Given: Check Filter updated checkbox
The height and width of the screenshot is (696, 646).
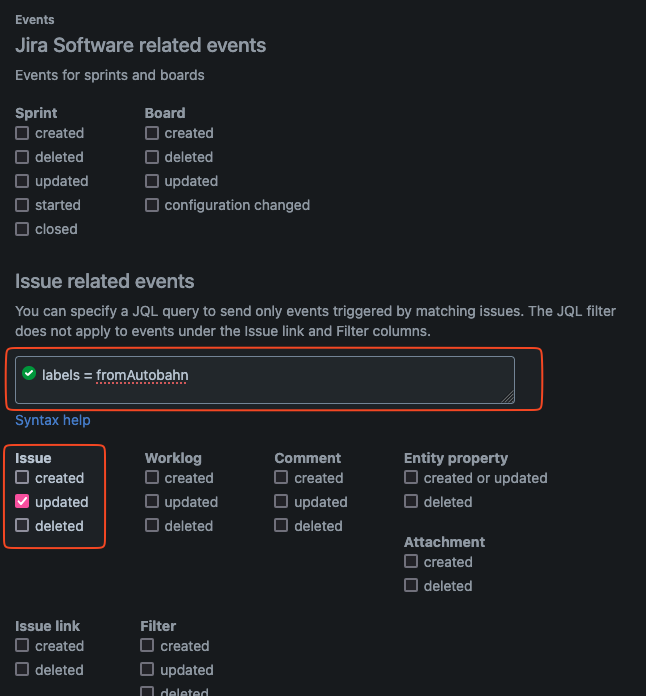Looking at the screenshot, I should pyautogui.click(x=147, y=669).
